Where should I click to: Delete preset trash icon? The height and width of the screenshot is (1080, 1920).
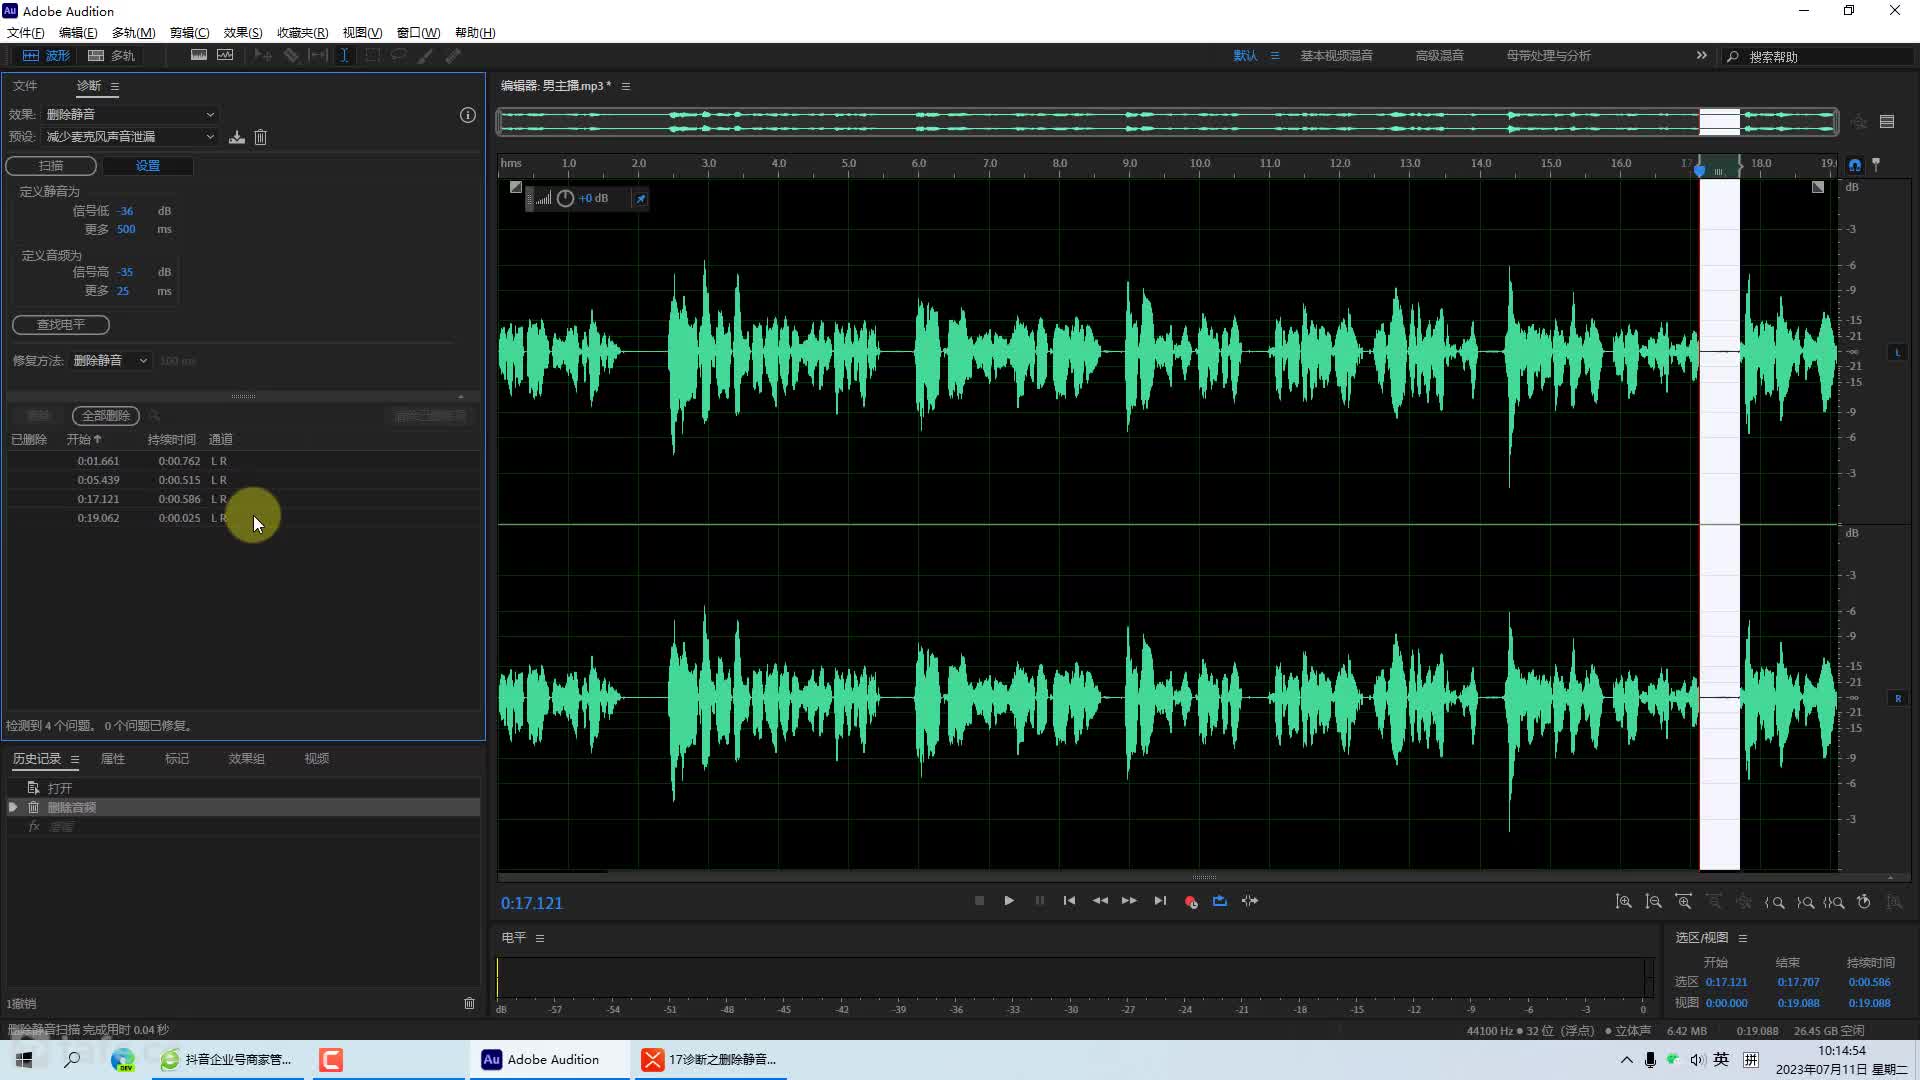coord(260,137)
